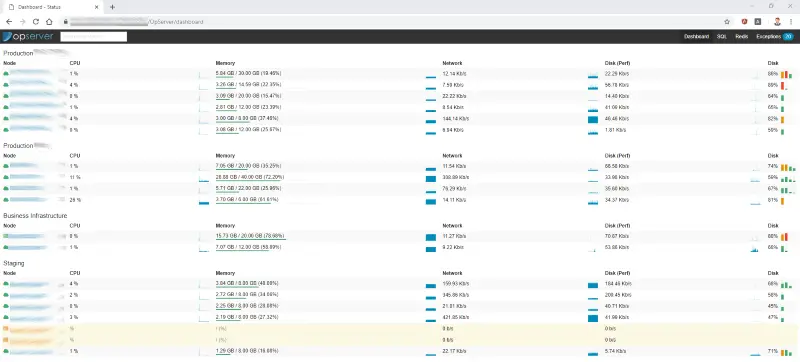Click the OpServer search box
This screenshot has width=800, height=362.
pyautogui.click(x=93, y=37)
